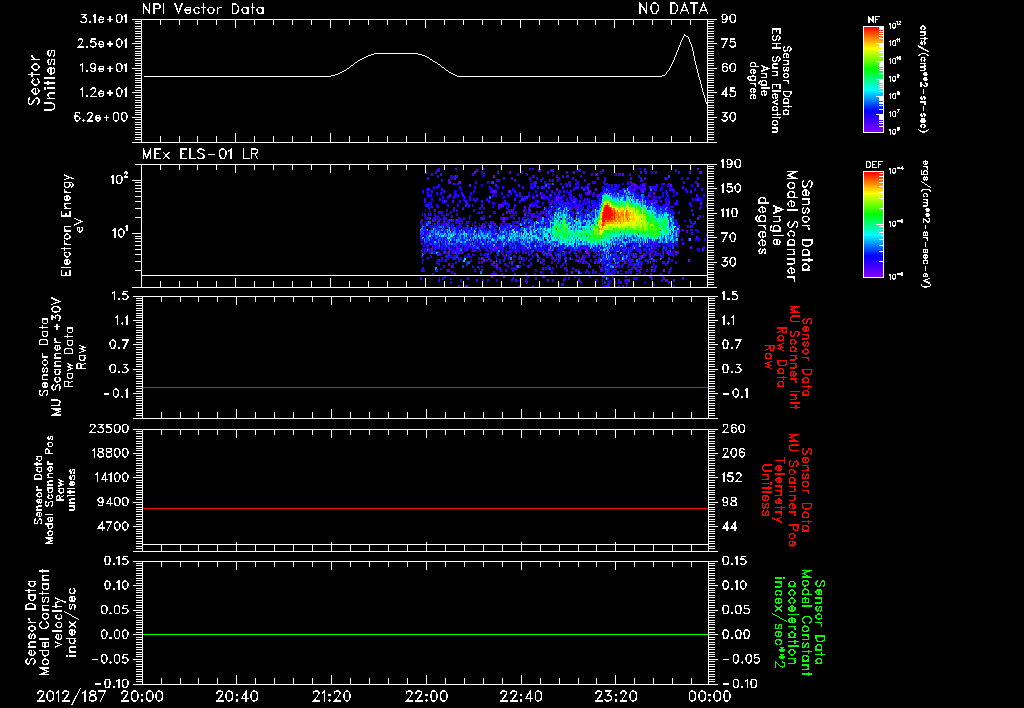Click the 'Electron Energy eV' axis label
This screenshot has height=708, width=1024.
click(72, 225)
